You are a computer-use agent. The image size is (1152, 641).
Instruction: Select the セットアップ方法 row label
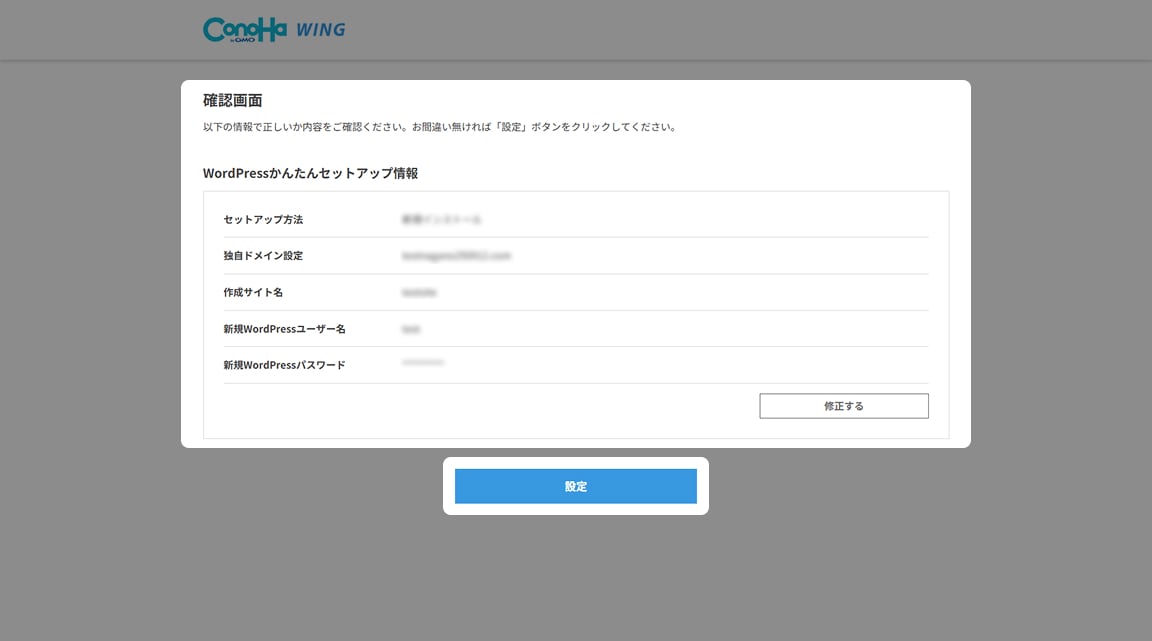coord(263,219)
